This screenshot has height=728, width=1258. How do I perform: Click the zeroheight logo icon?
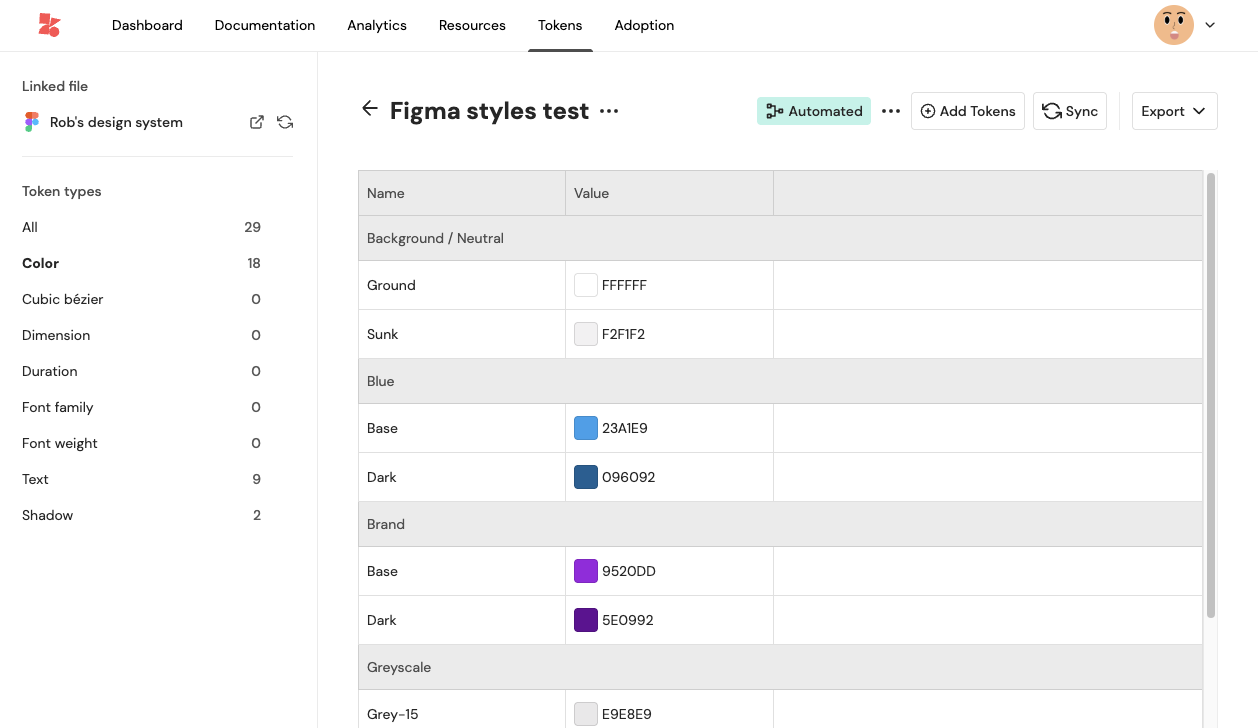[x=49, y=25]
